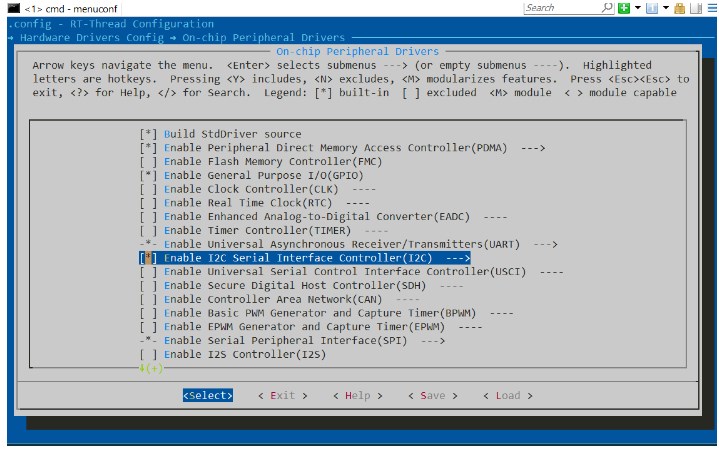Select Enable Universal Asynchronous Receiver/Transmitters(UART) entry
Viewport: 719px width, 450px height.
click(342, 244)
